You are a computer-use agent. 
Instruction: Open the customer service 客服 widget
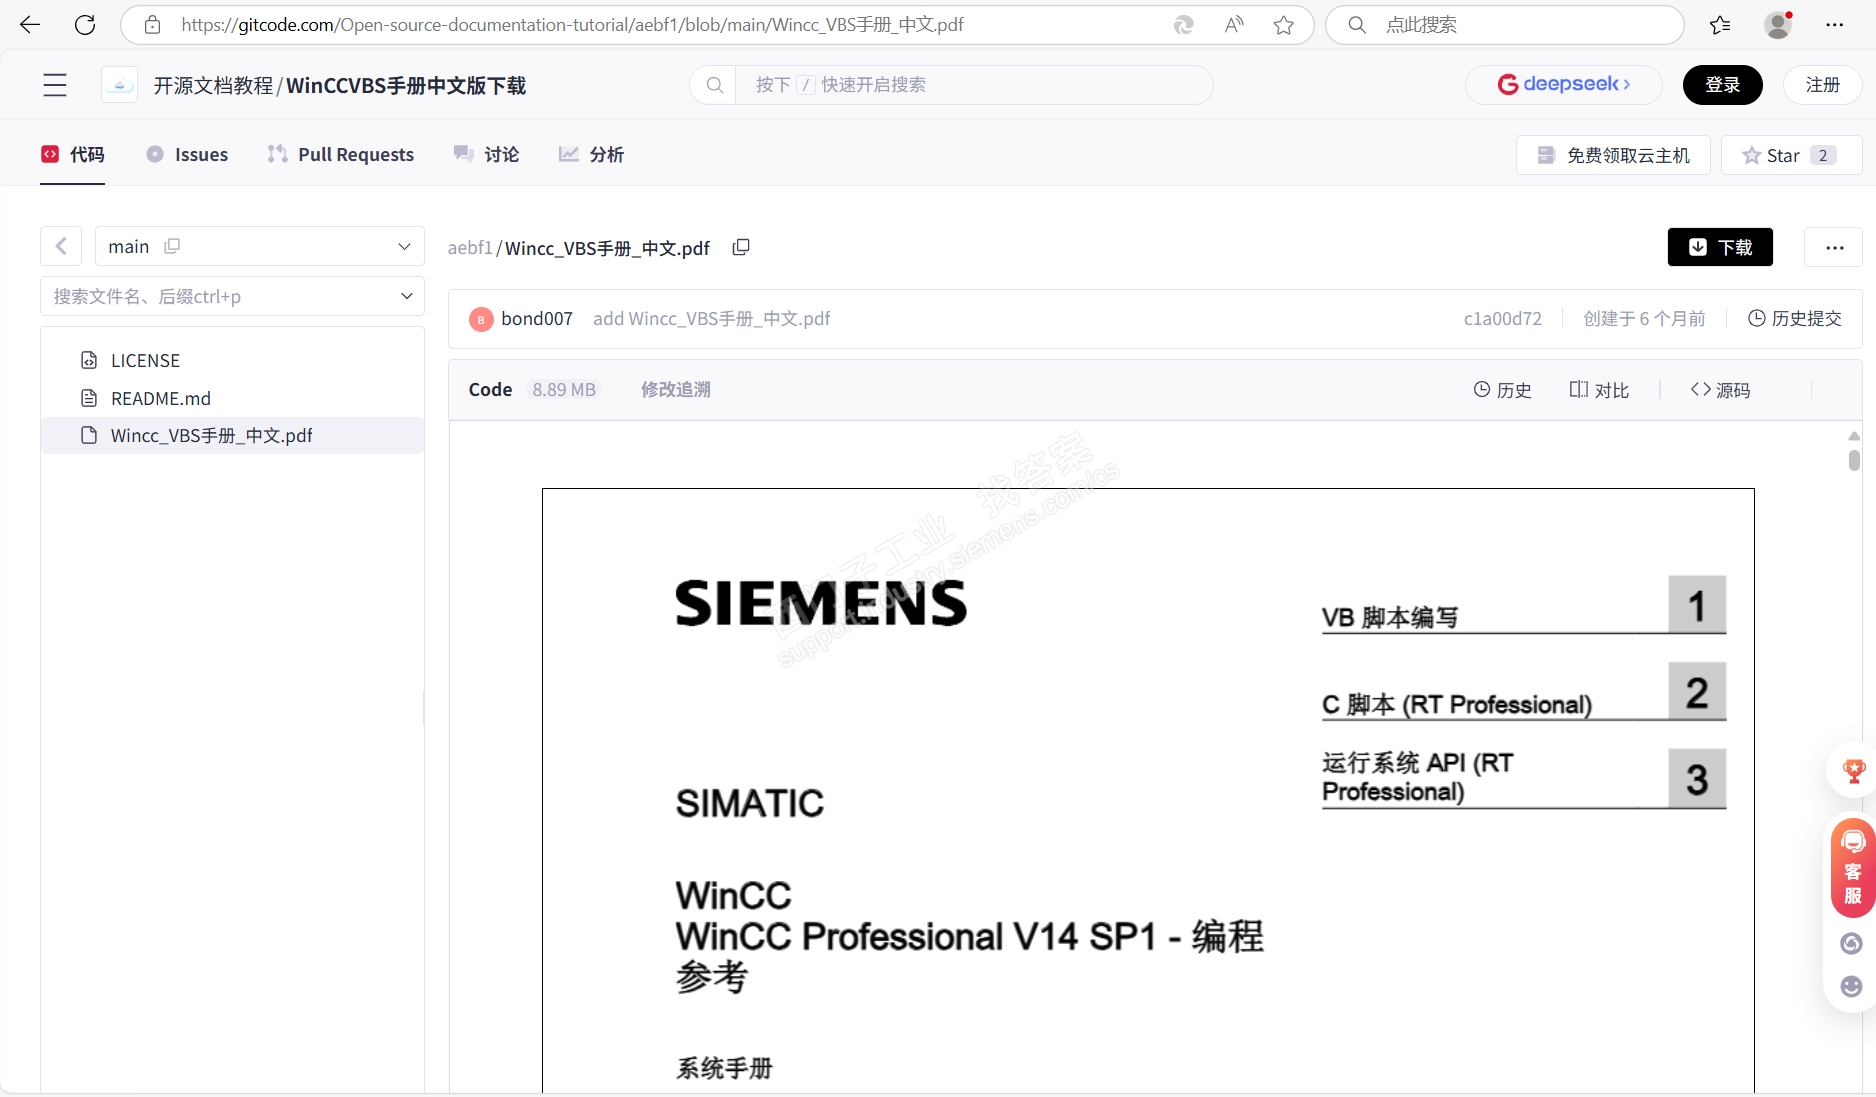1853,868
